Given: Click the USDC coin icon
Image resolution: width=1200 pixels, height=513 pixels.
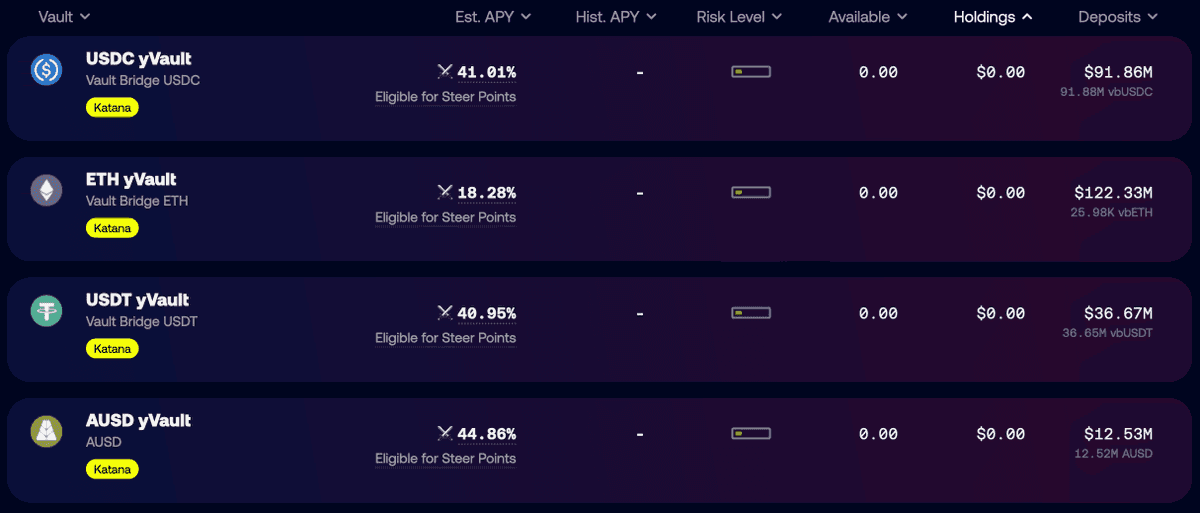Looking at the screenshot, I should coord(47,69).
